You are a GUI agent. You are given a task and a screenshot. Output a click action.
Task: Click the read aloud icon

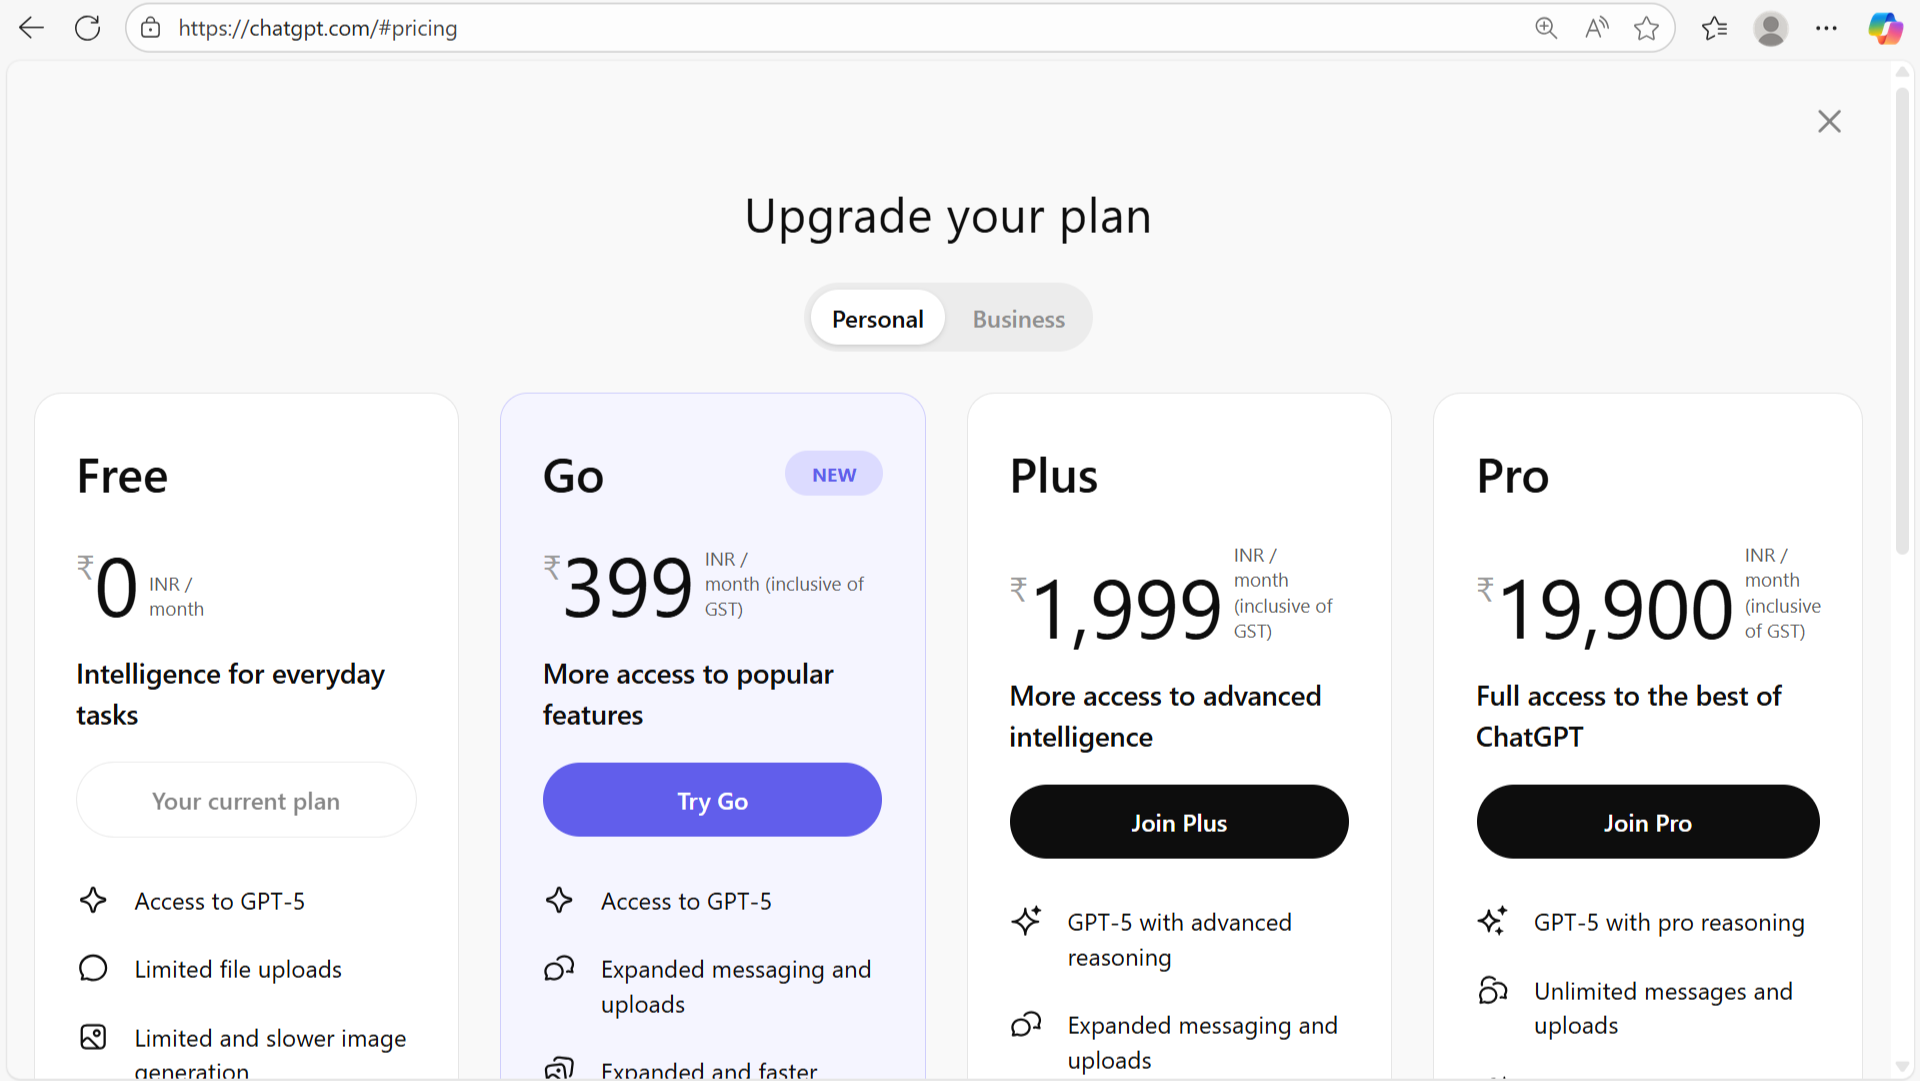1597,28
